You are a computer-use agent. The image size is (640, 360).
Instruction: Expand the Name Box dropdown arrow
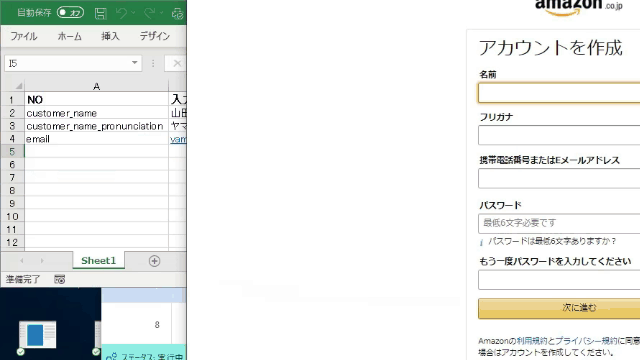(134, 63)
